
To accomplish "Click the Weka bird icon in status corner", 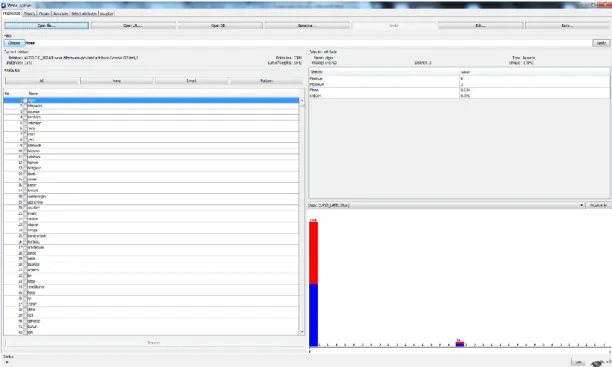I will (x=597, y=363).
